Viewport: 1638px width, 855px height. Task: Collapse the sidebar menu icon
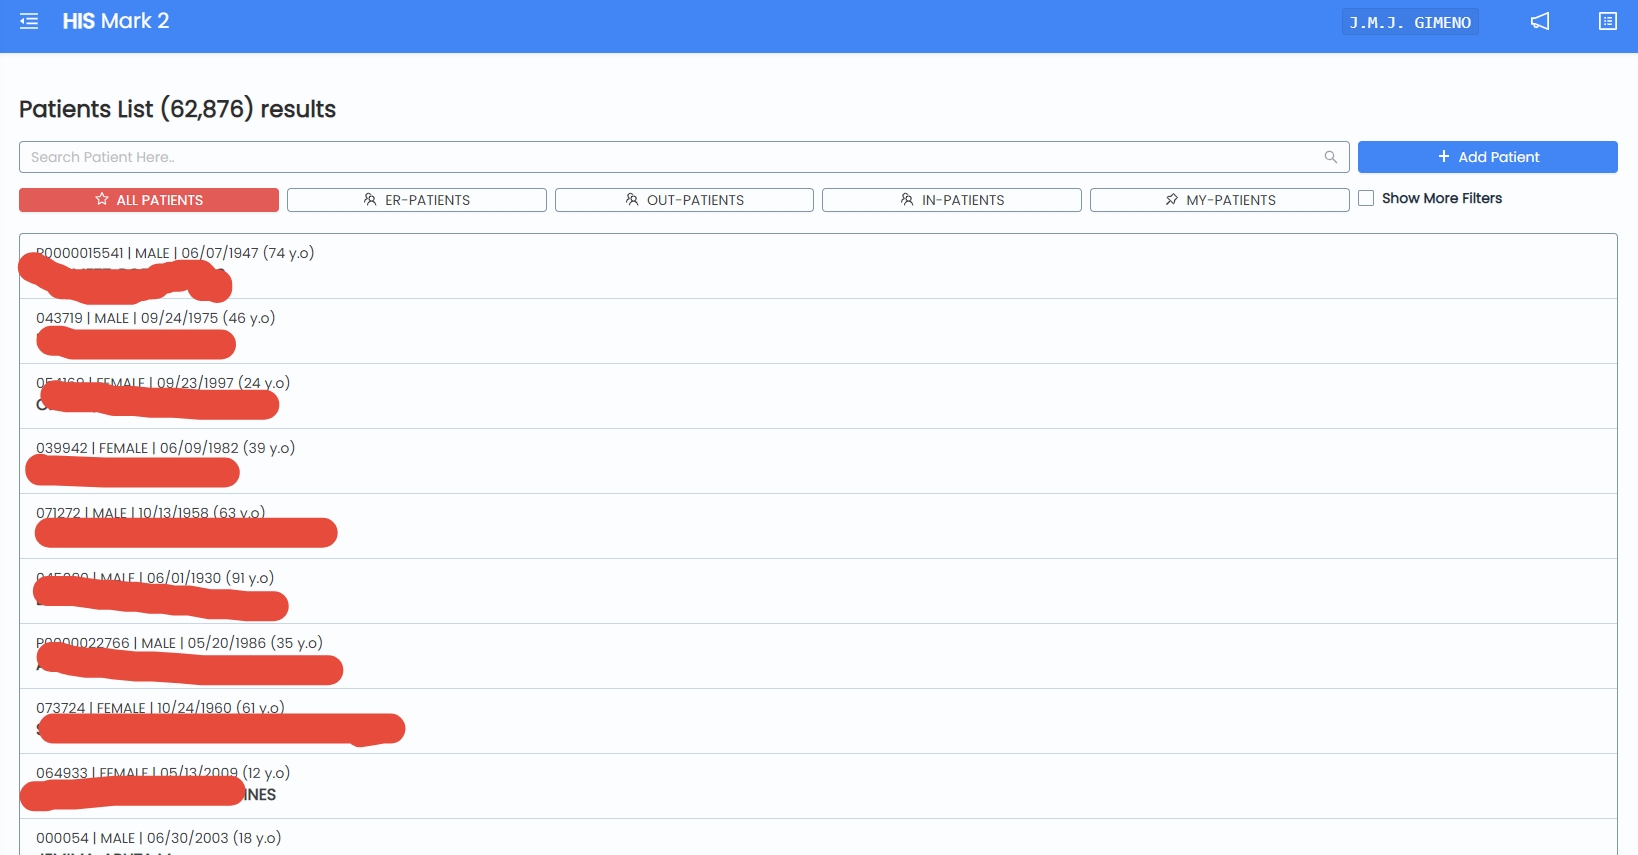point(29,21)
